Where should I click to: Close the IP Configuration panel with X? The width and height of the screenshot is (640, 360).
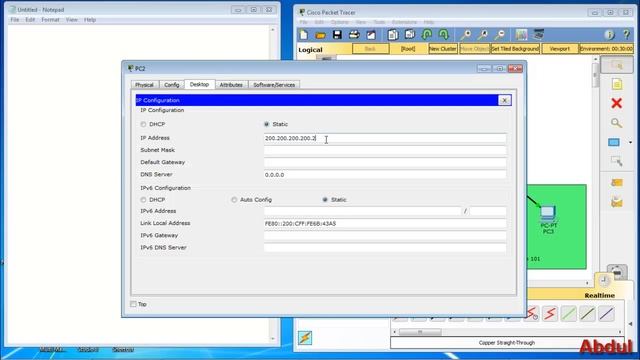(504, 100)
